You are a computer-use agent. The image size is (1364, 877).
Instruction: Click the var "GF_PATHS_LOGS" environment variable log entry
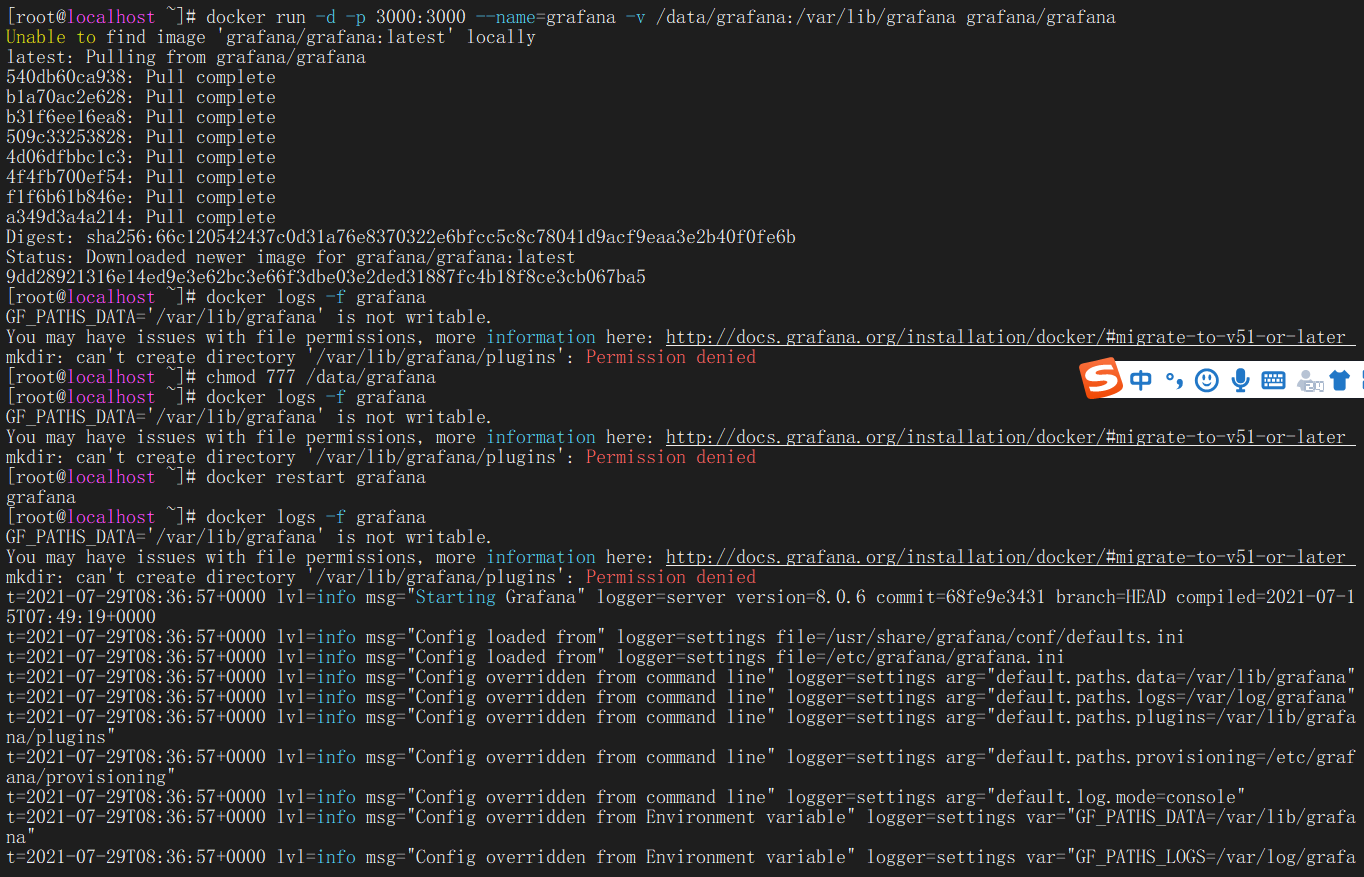(x=681, y=857)
